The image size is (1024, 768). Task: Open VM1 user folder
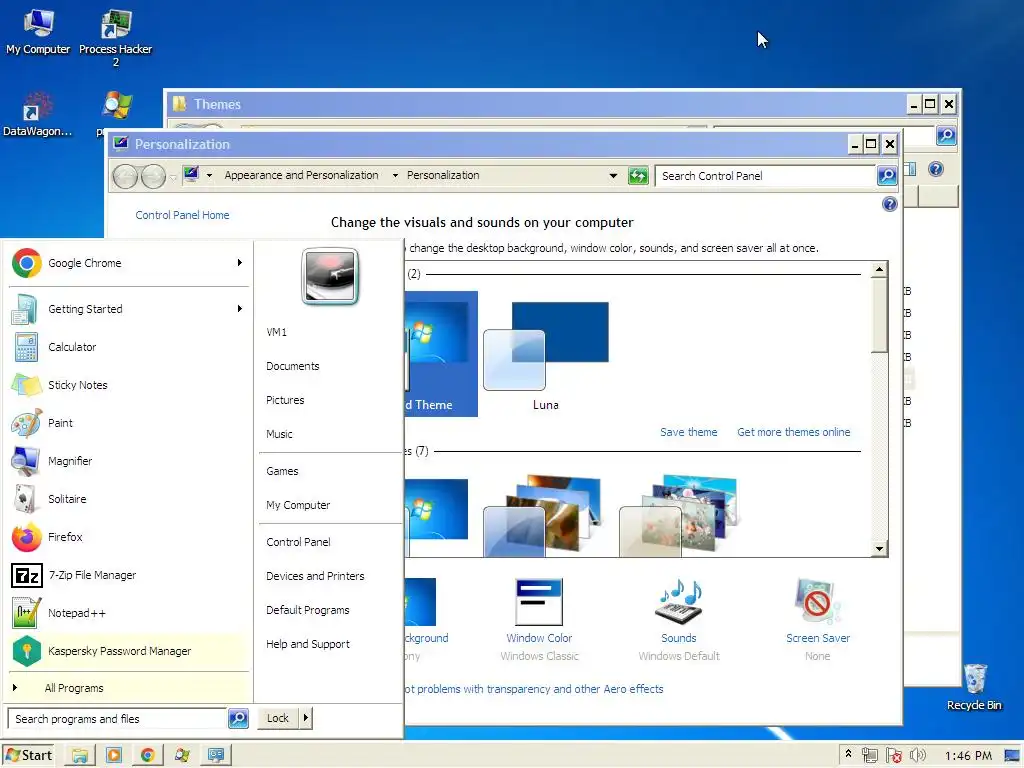pos(276,332)
